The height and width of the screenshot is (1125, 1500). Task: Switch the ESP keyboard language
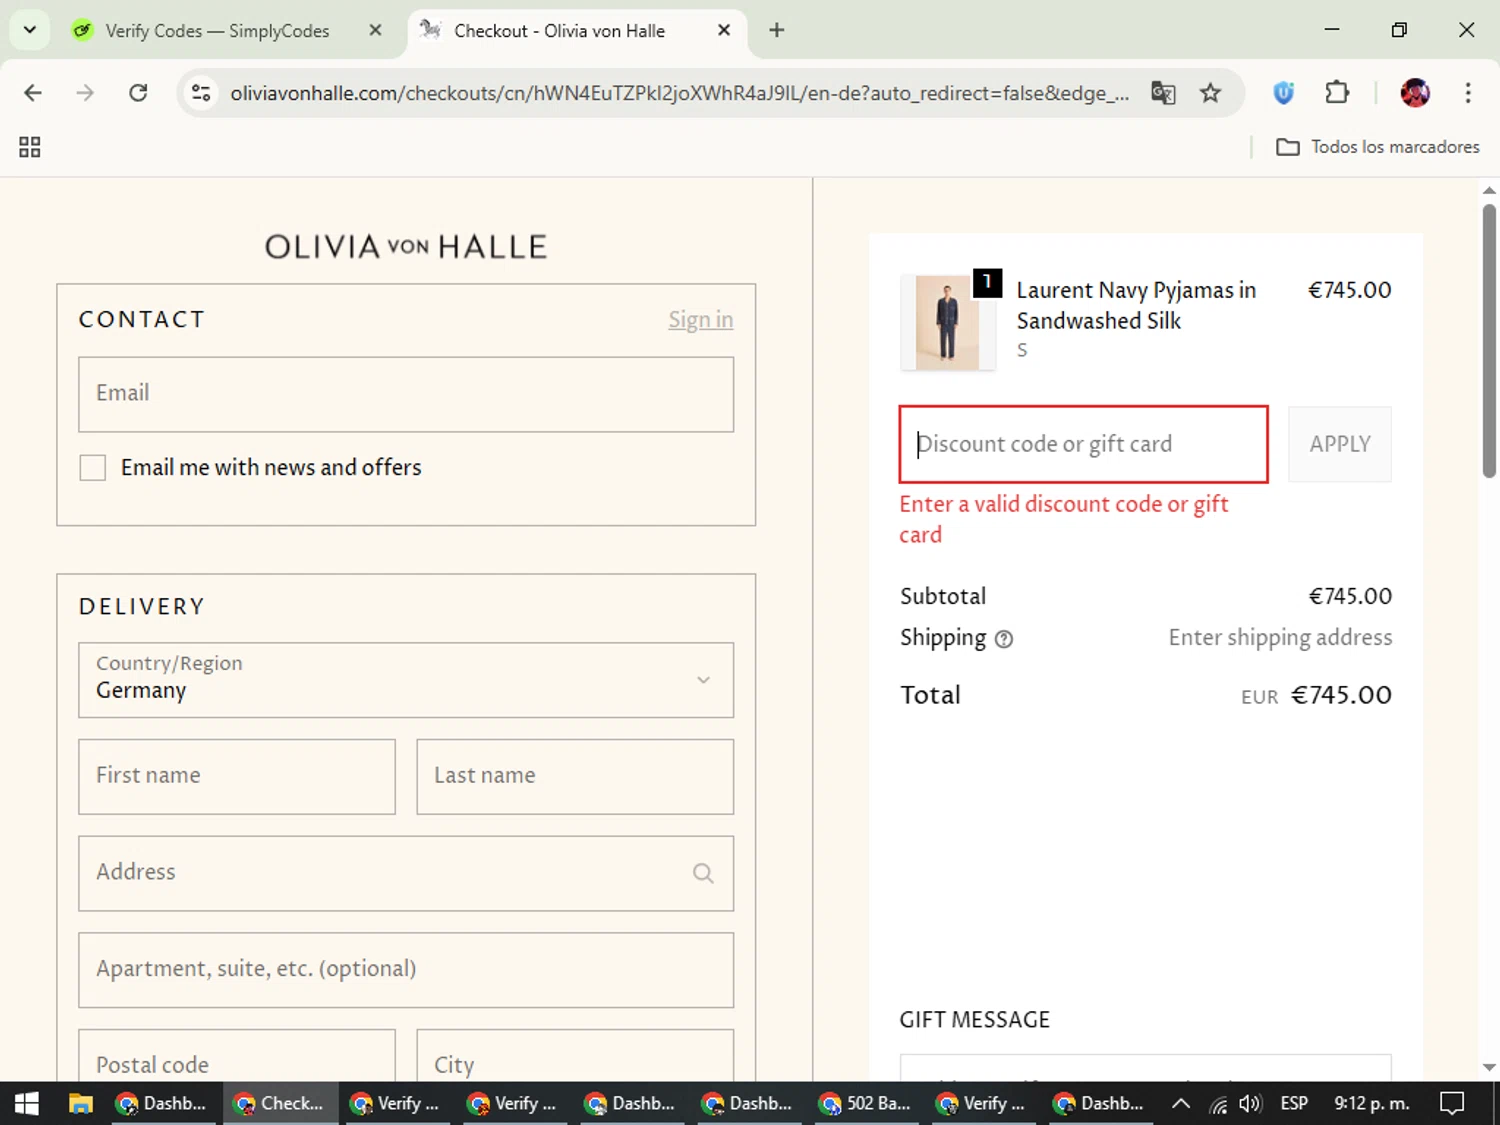click(x=1294, y=1103)
